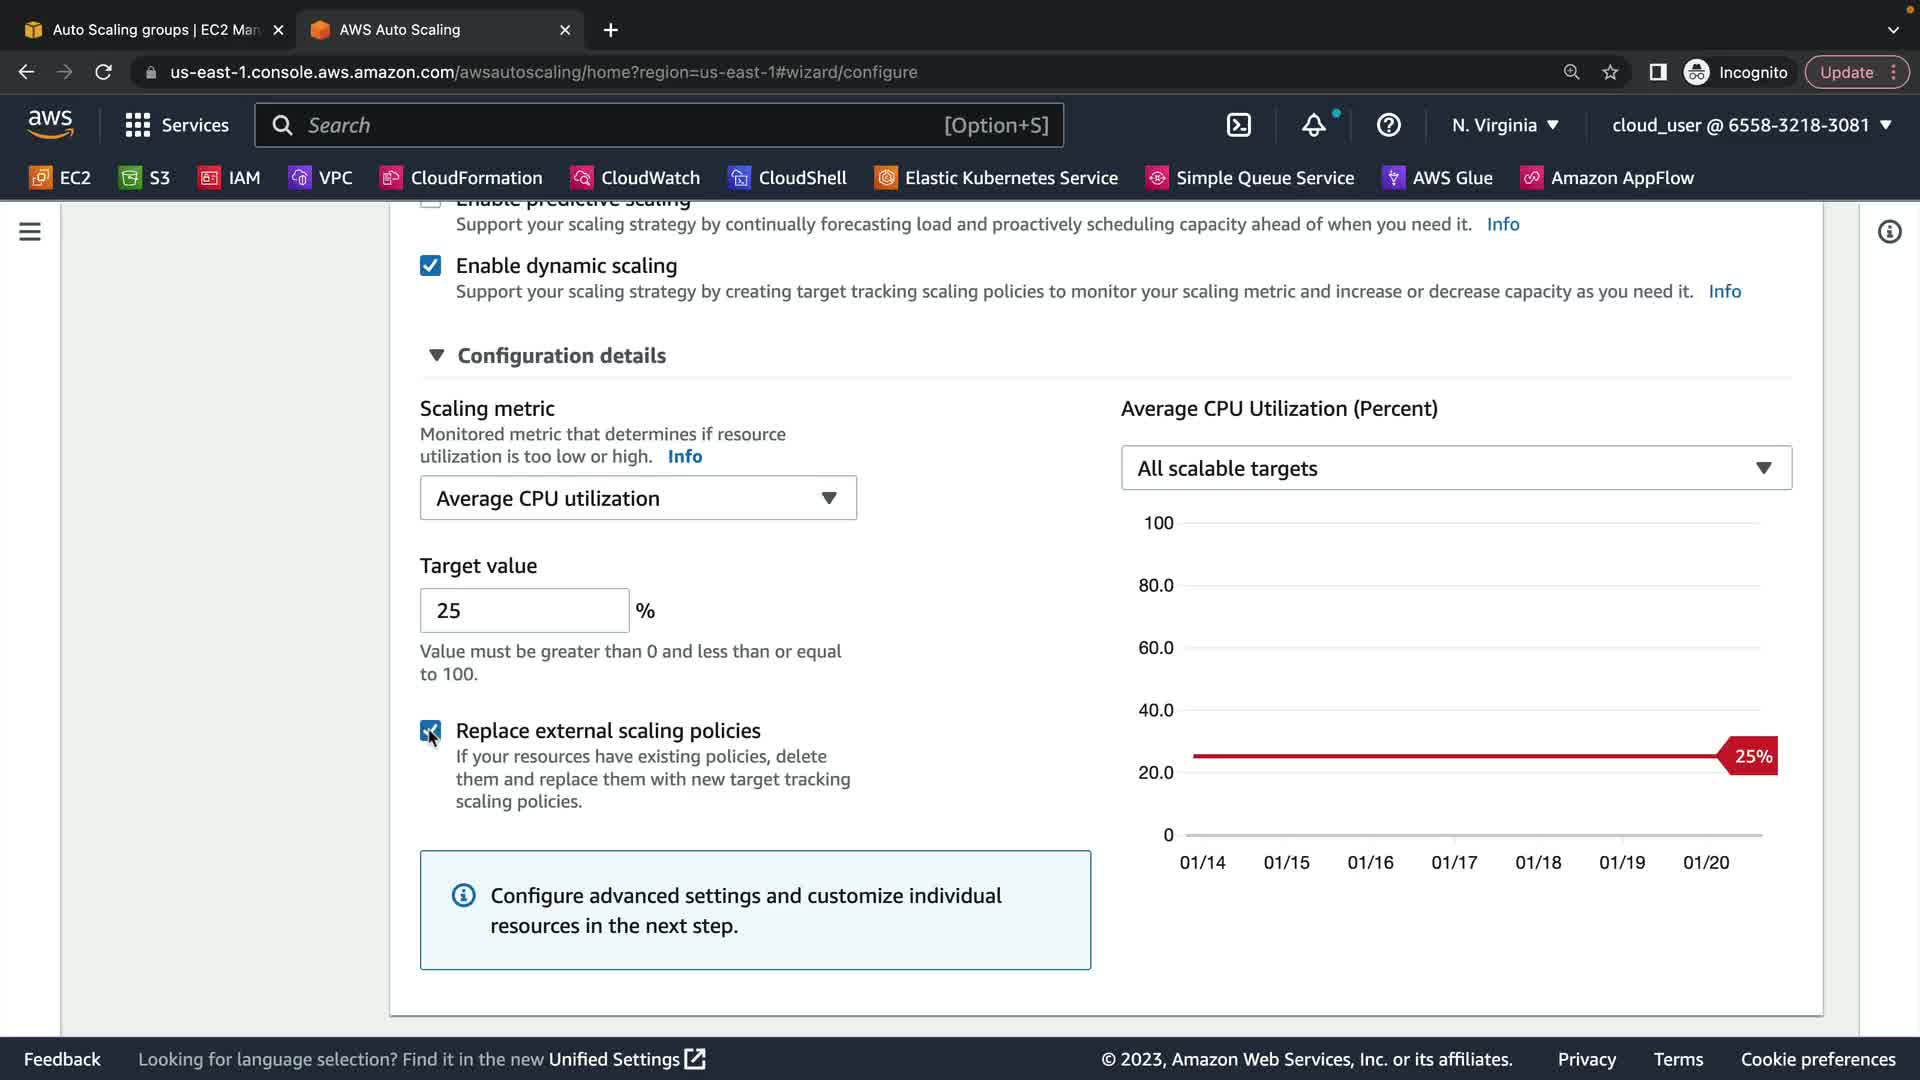Open the CloudShell terminal icon in header
This screenshot has width=1920, height=1080.
click(1238, 125)
